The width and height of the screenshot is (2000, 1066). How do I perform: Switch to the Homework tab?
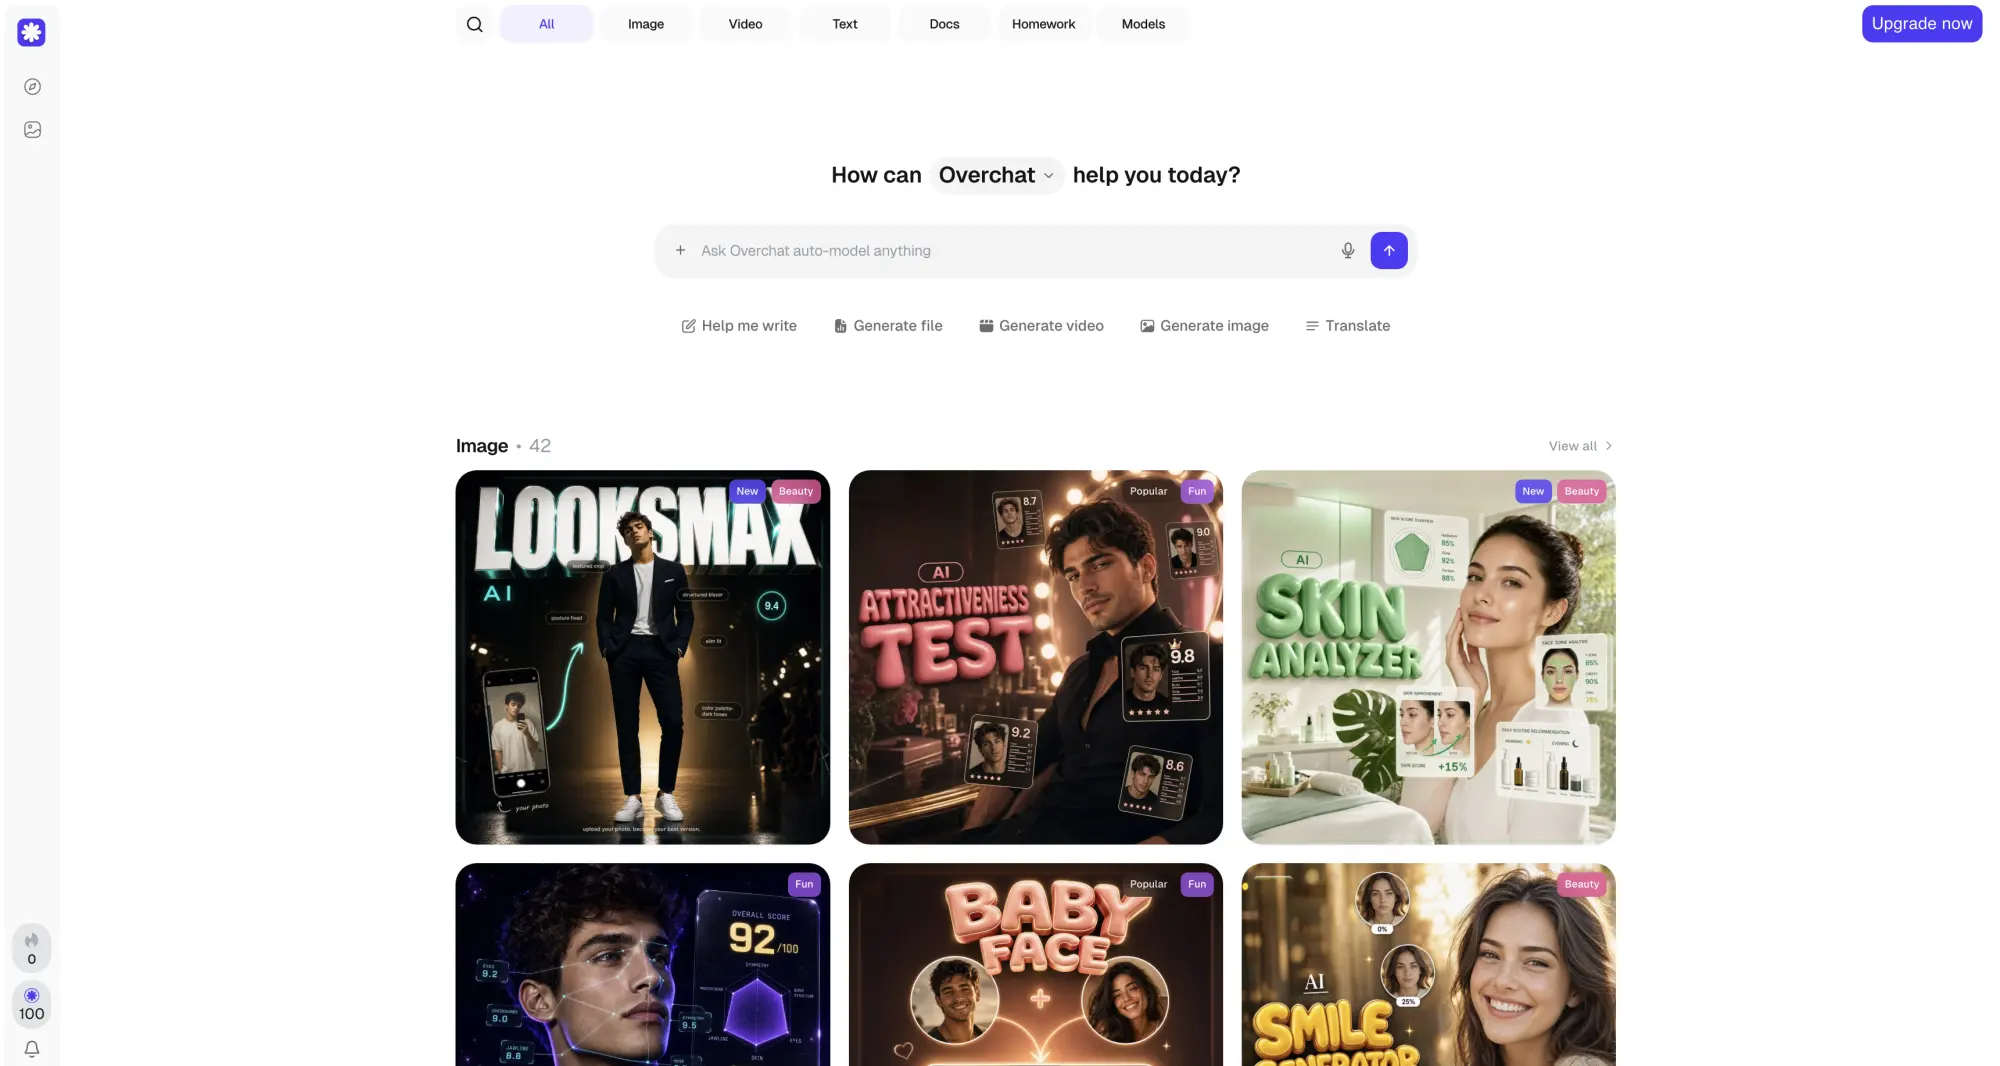click(x=1044, y=24)
